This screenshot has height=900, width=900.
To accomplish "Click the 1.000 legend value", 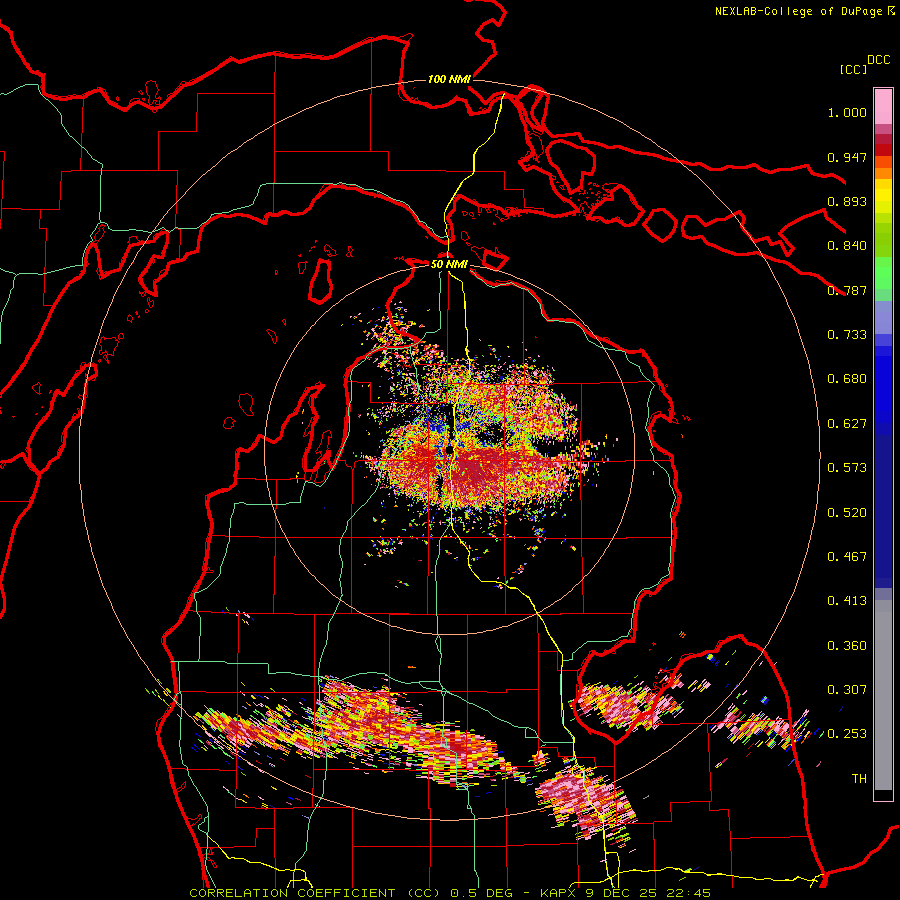I will pyautogui.click(x=847, y=112).
